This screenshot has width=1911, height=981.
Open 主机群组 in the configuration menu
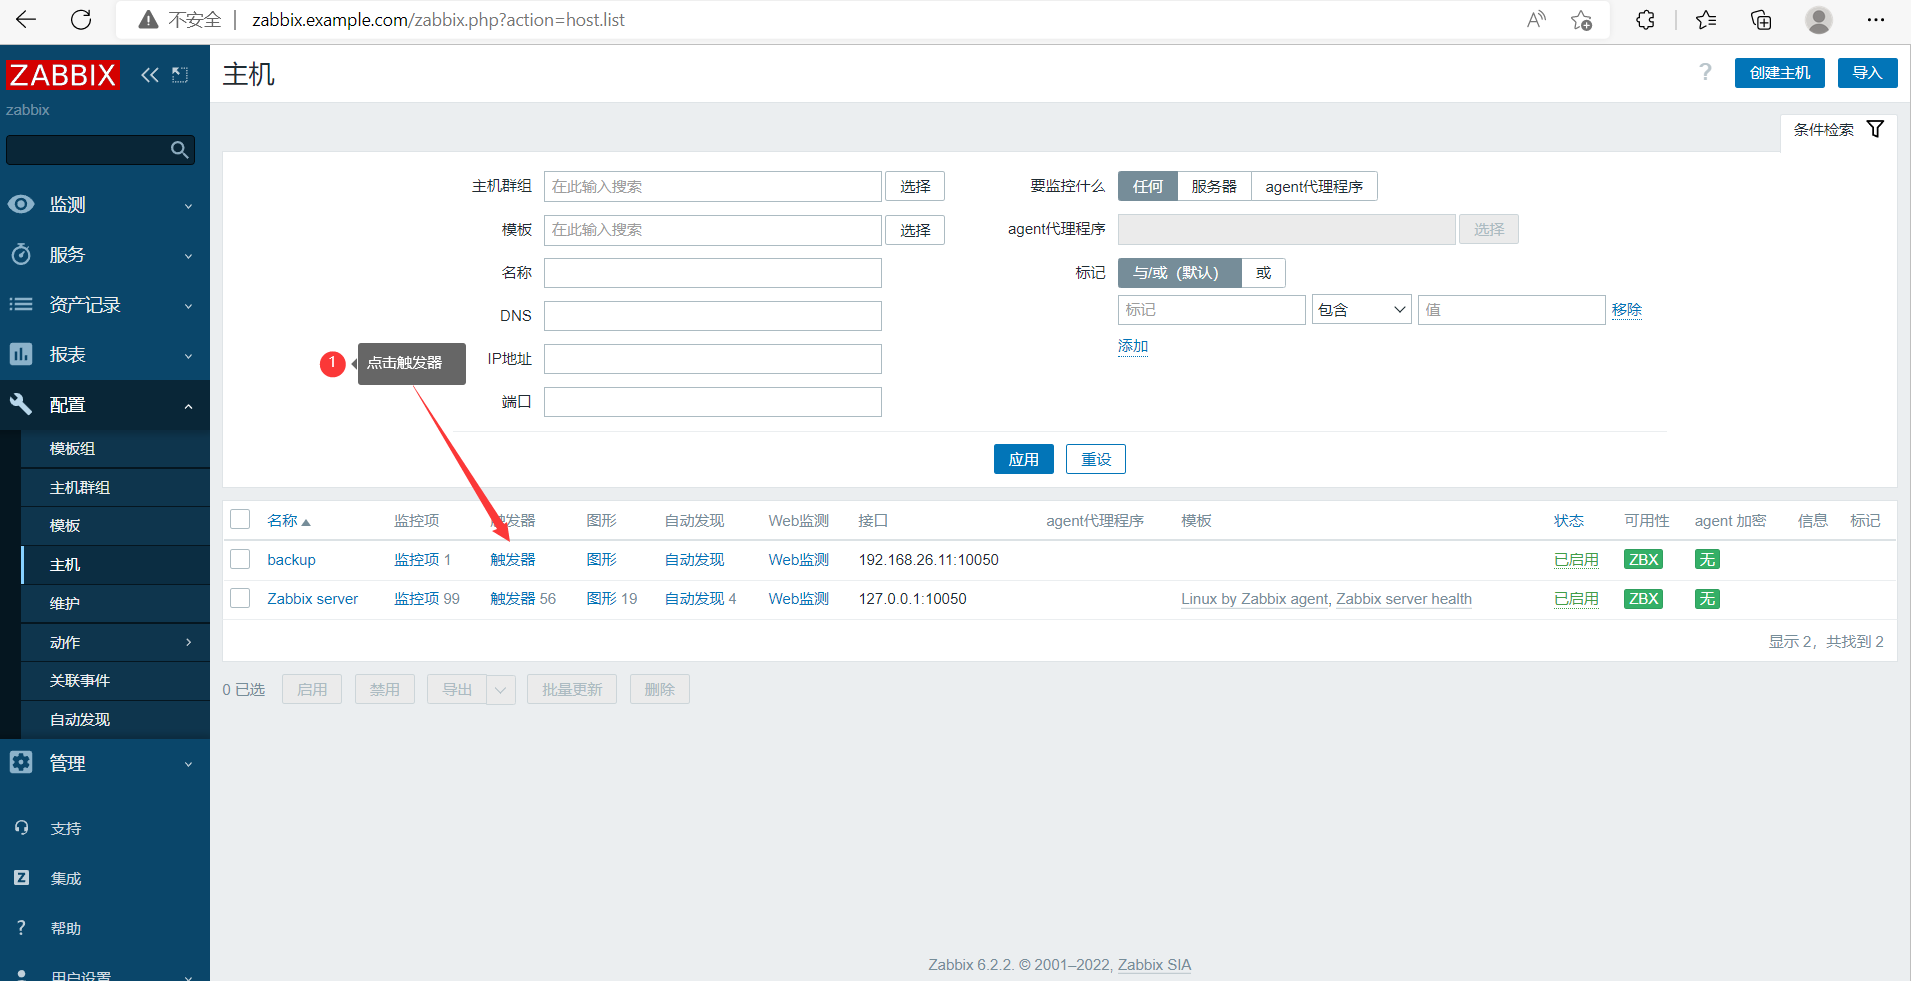115,487
